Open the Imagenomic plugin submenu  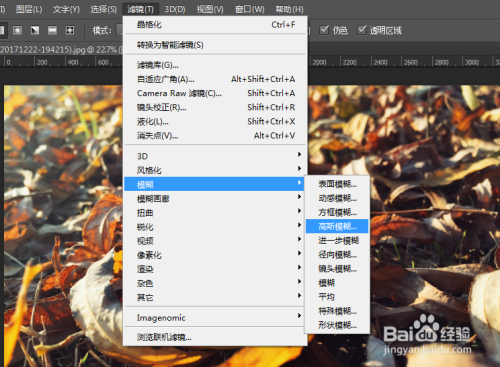[215, 318]
